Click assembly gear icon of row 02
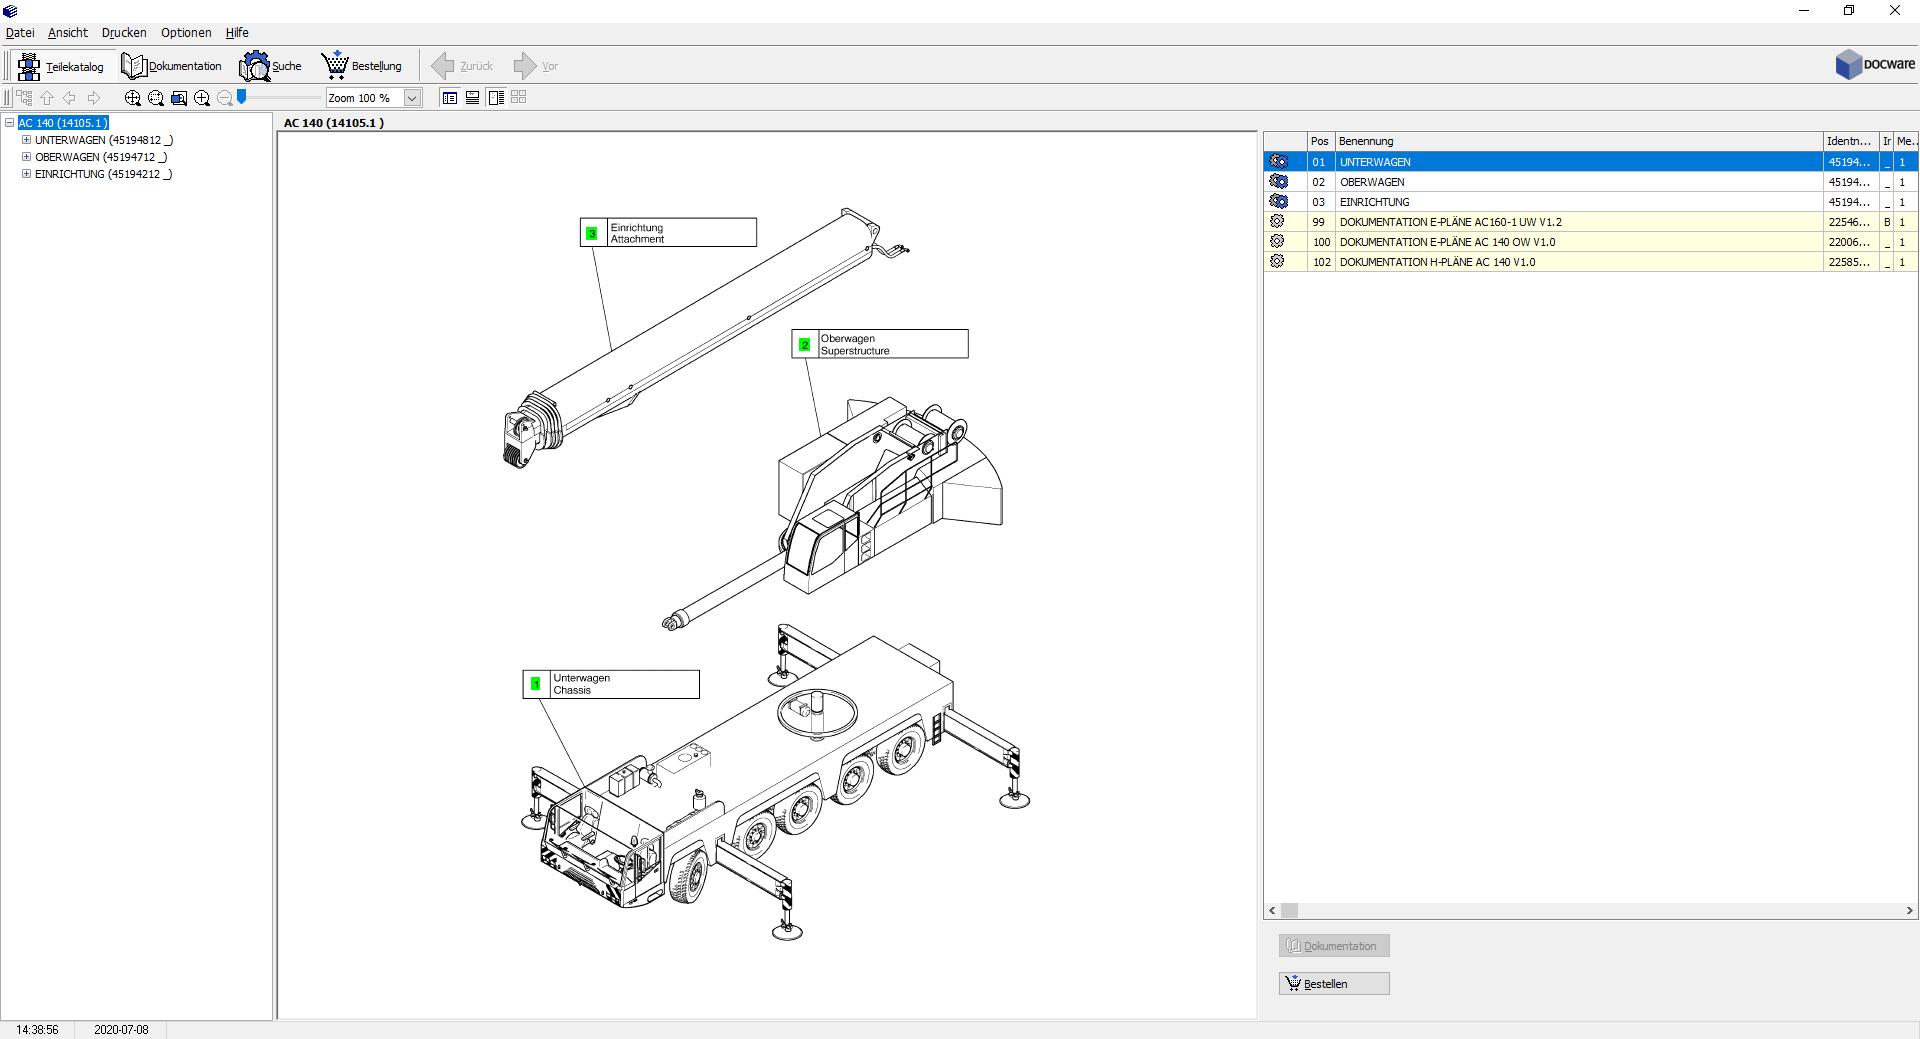This screenshot has width=1920, height=1039. 1278,181
